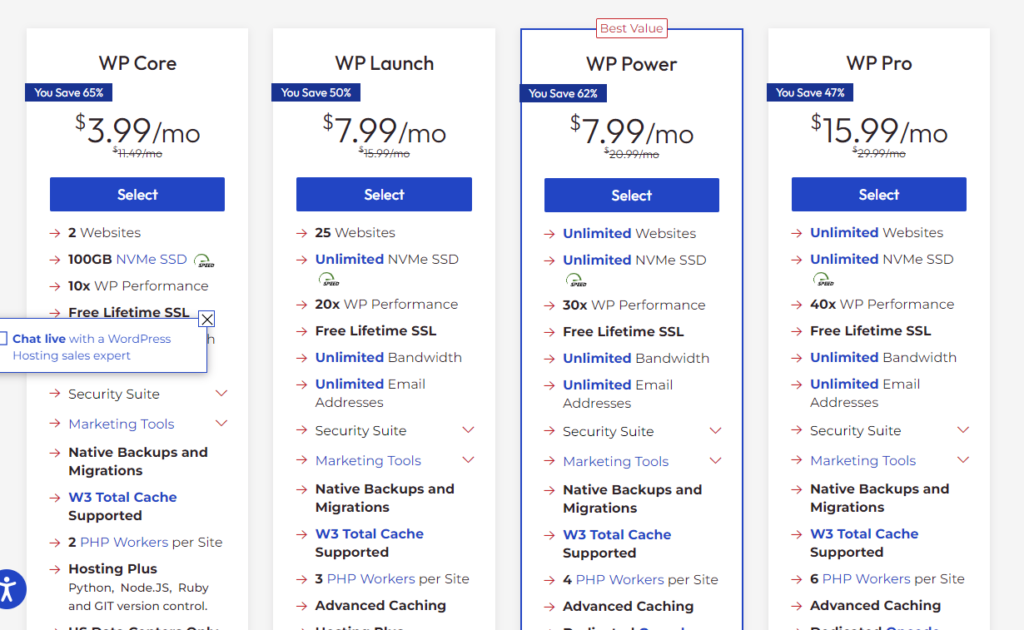
Task: Click Unlimited Email Addresses in WP Pro
Action: point(865,393)
